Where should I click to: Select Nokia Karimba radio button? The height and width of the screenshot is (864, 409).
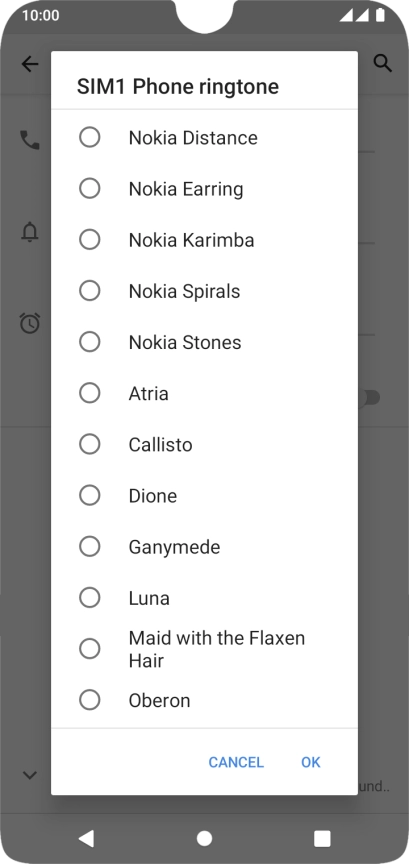tap(90, 240)
